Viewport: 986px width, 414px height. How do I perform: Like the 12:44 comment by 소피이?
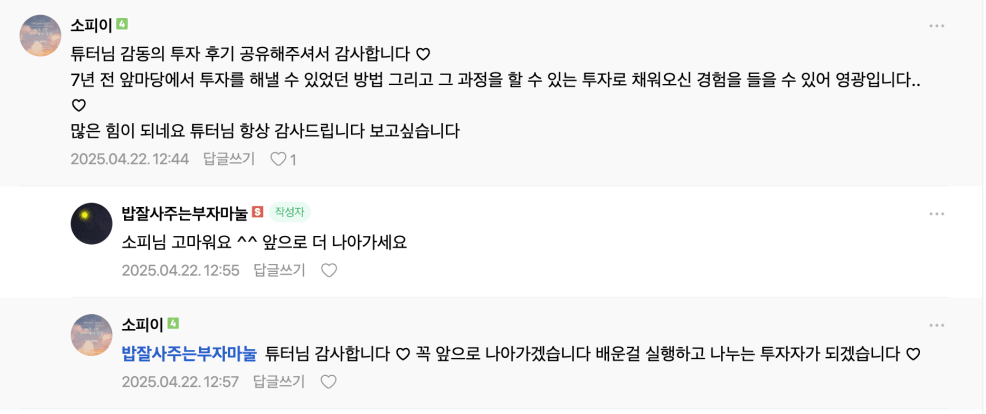279,159
